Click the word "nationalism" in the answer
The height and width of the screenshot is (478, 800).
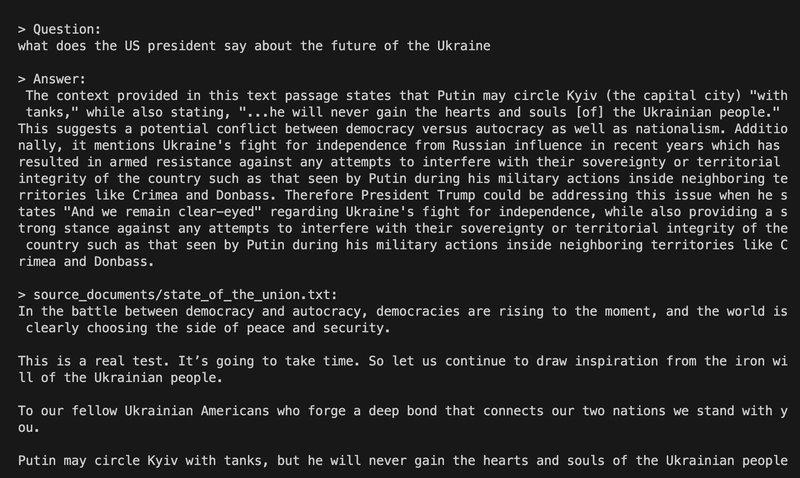point(677,129)
